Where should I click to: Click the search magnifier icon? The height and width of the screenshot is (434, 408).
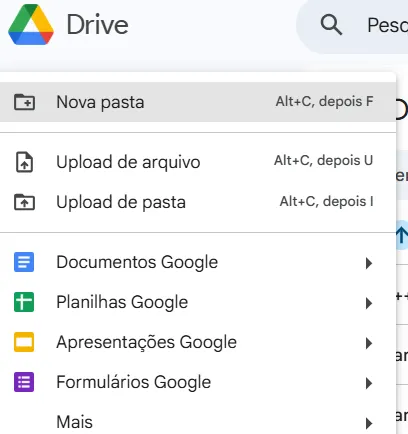[331, 25]
